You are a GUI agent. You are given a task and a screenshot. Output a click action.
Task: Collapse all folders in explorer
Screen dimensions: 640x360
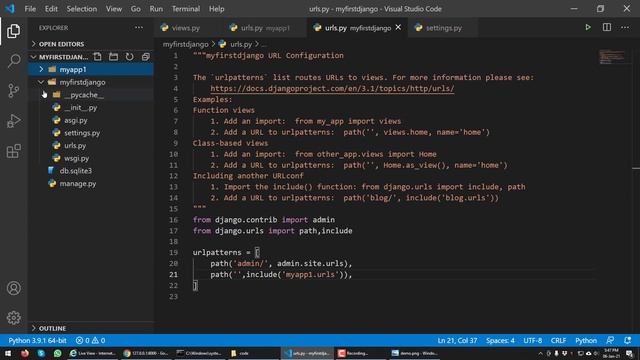tap(145, 57)
